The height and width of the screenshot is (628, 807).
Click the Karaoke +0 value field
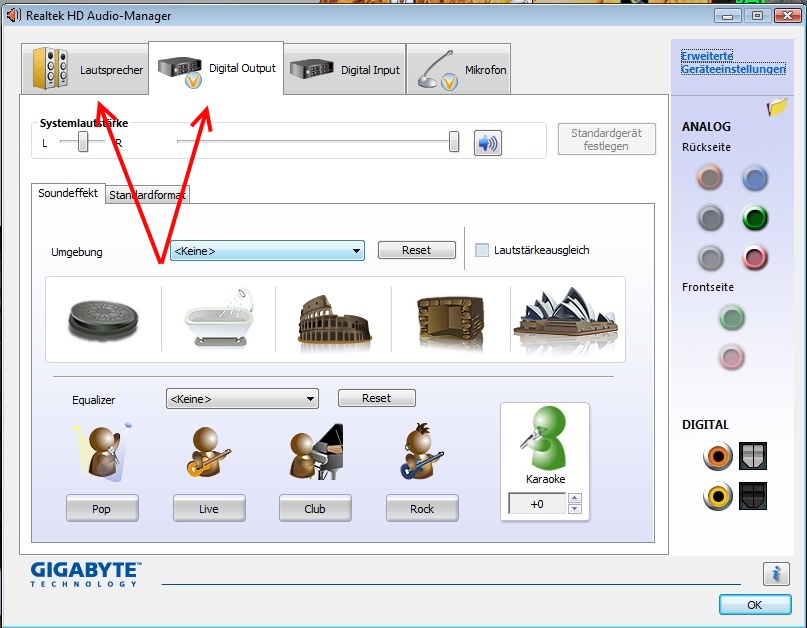tap(537, 503)
